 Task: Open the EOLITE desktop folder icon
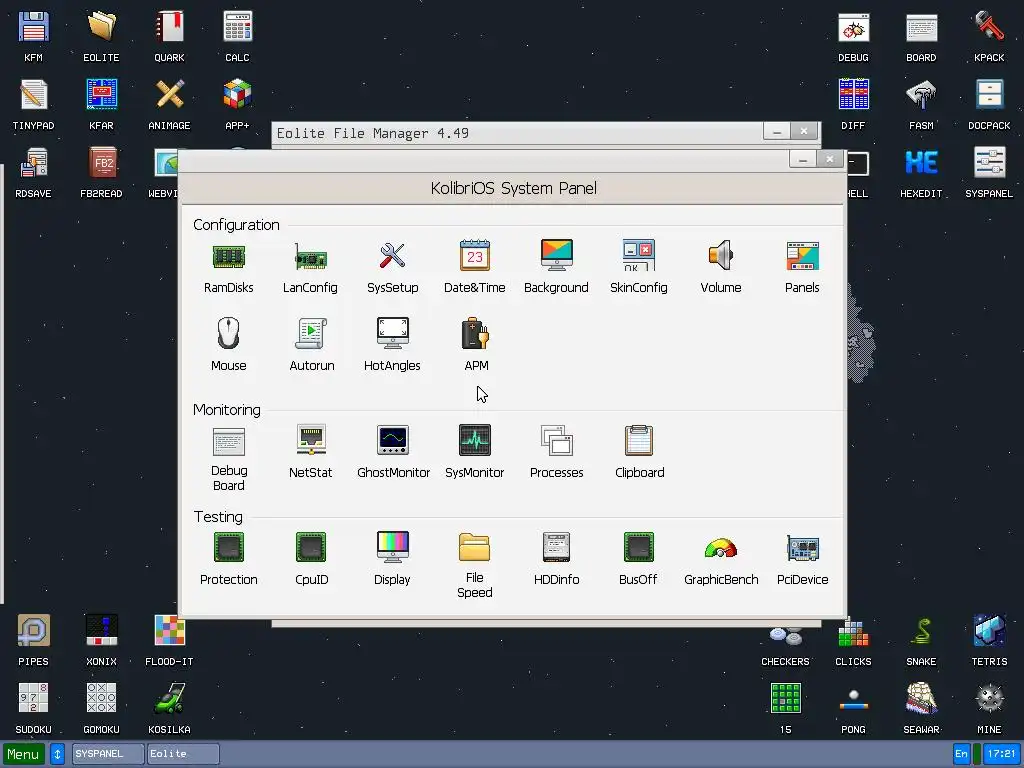coord(101,27)
